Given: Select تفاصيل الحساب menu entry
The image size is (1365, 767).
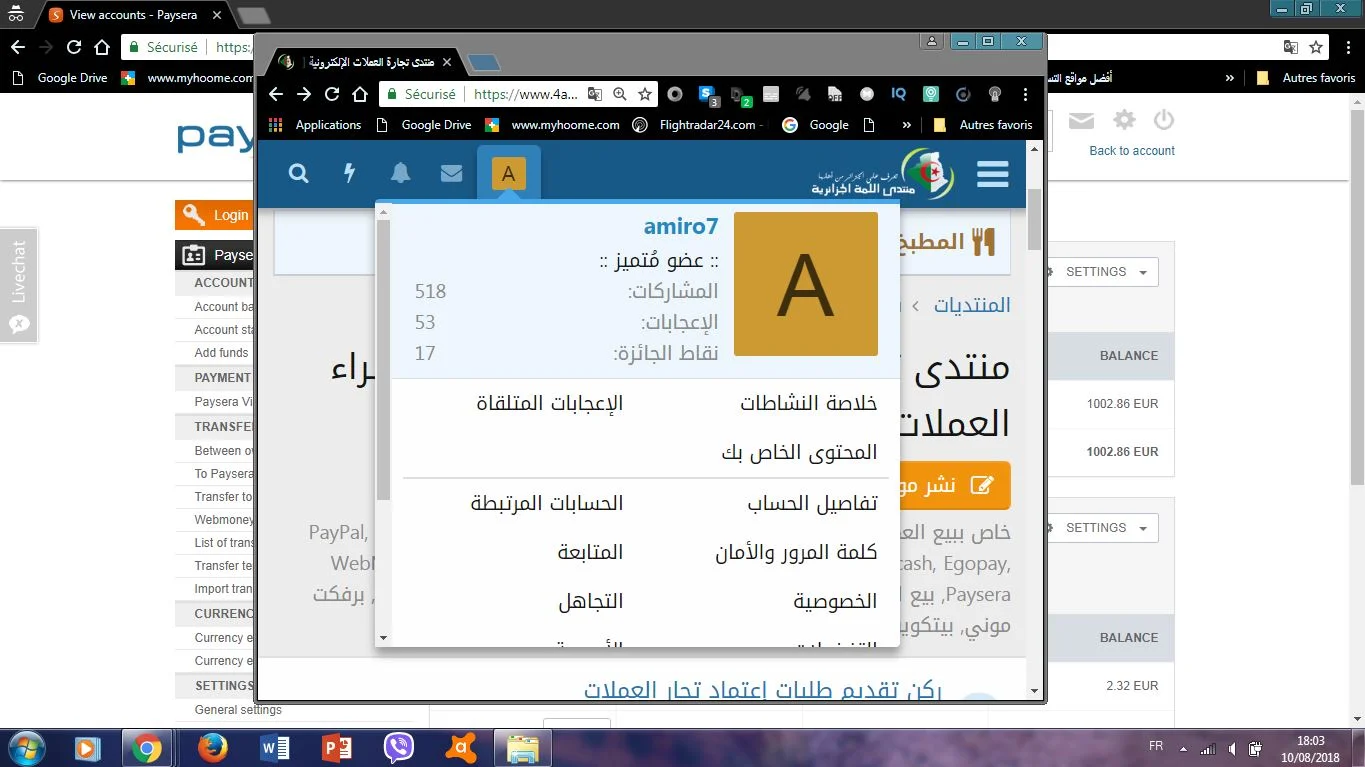Looking at the screenshot, I should pyautogui.click(x=812, y=503).
